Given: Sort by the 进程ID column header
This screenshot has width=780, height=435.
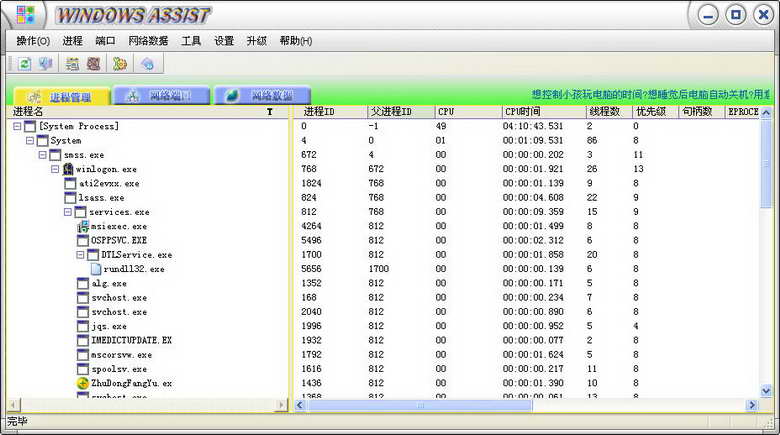Looking at the screenshot, I should click(x=330, y=112).
